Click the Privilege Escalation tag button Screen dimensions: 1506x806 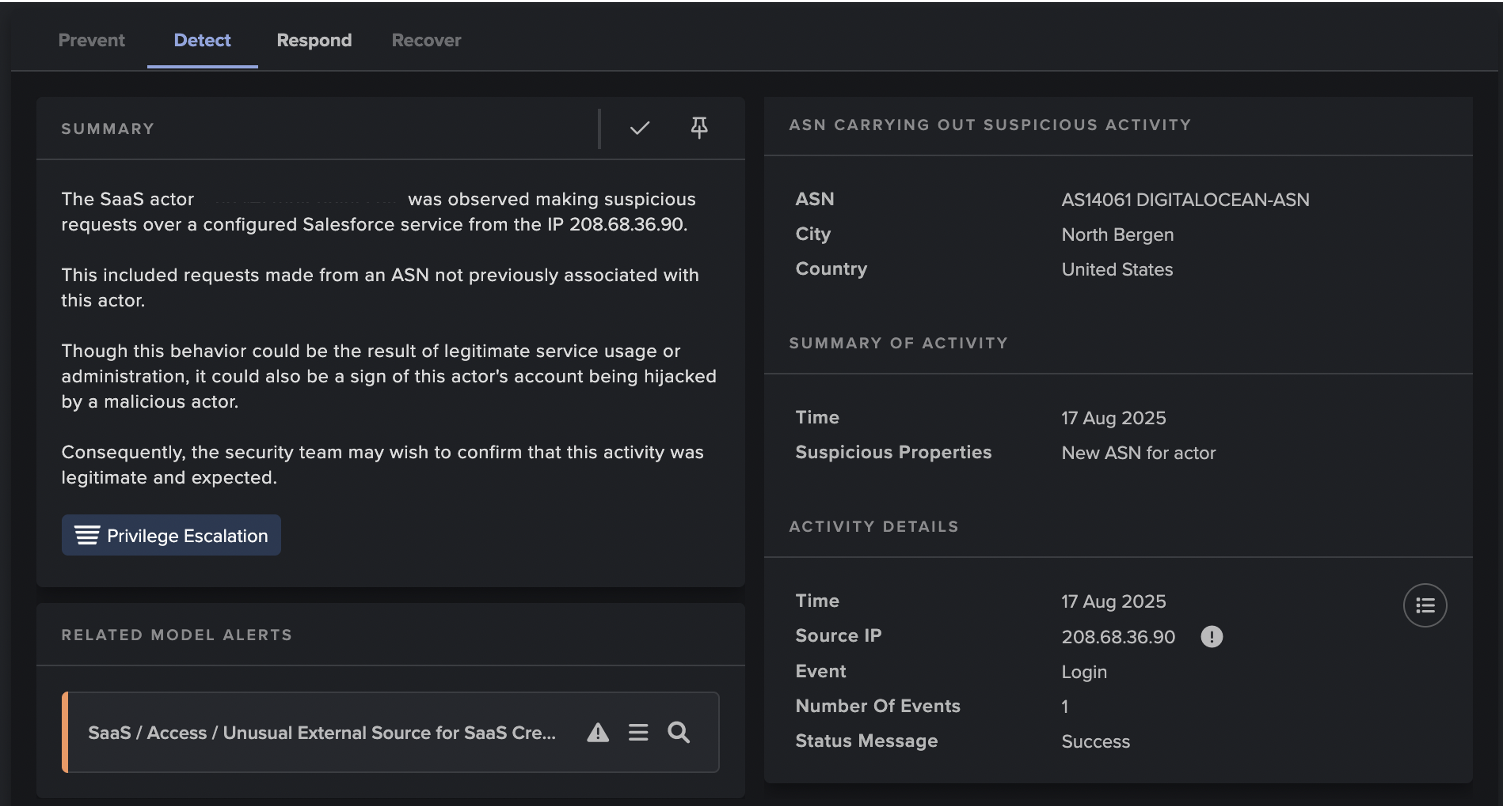(170, 534)
